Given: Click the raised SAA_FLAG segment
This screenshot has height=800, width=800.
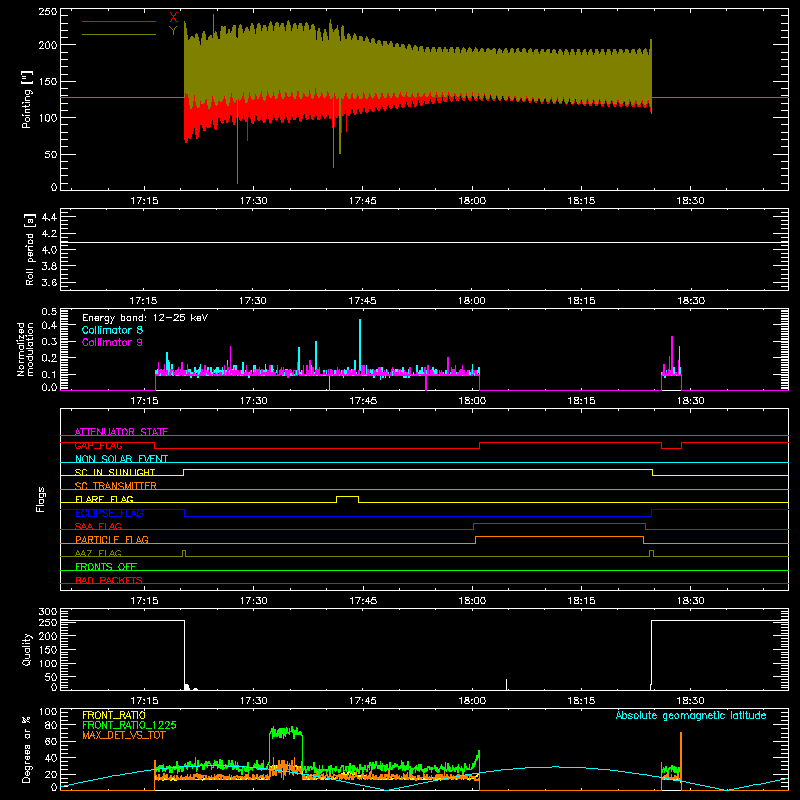Looking at the screenshot, I should pyautogui.click(x=560, y=523).
